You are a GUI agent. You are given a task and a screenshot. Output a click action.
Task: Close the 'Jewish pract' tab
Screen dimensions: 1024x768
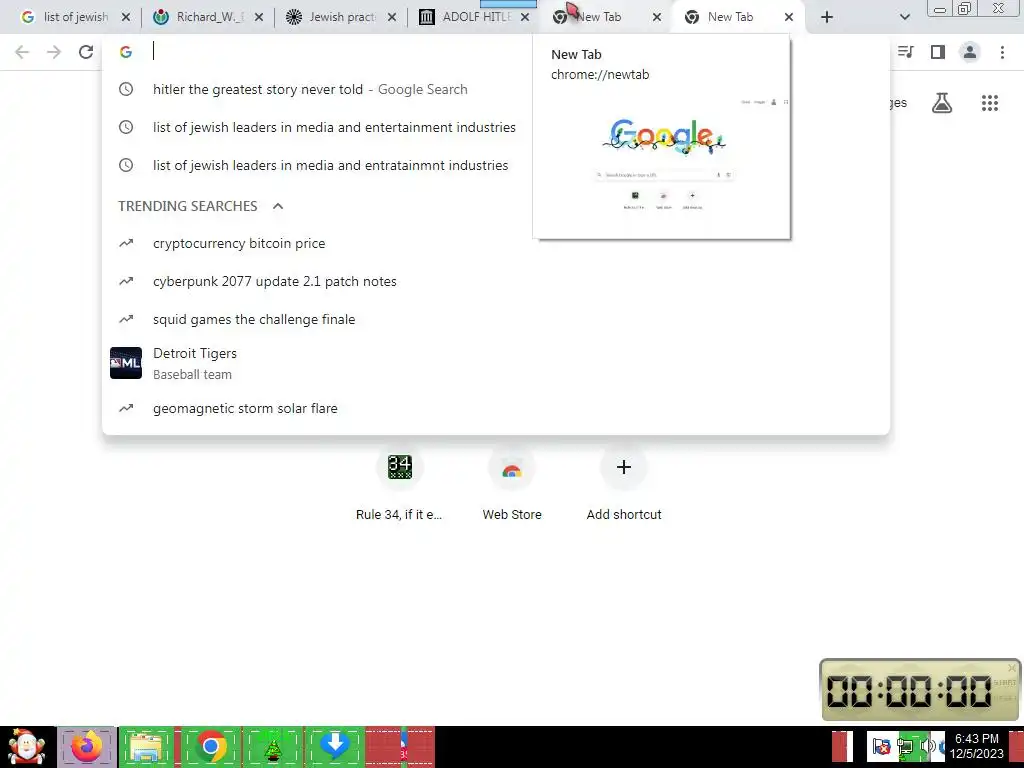(392, 18)
